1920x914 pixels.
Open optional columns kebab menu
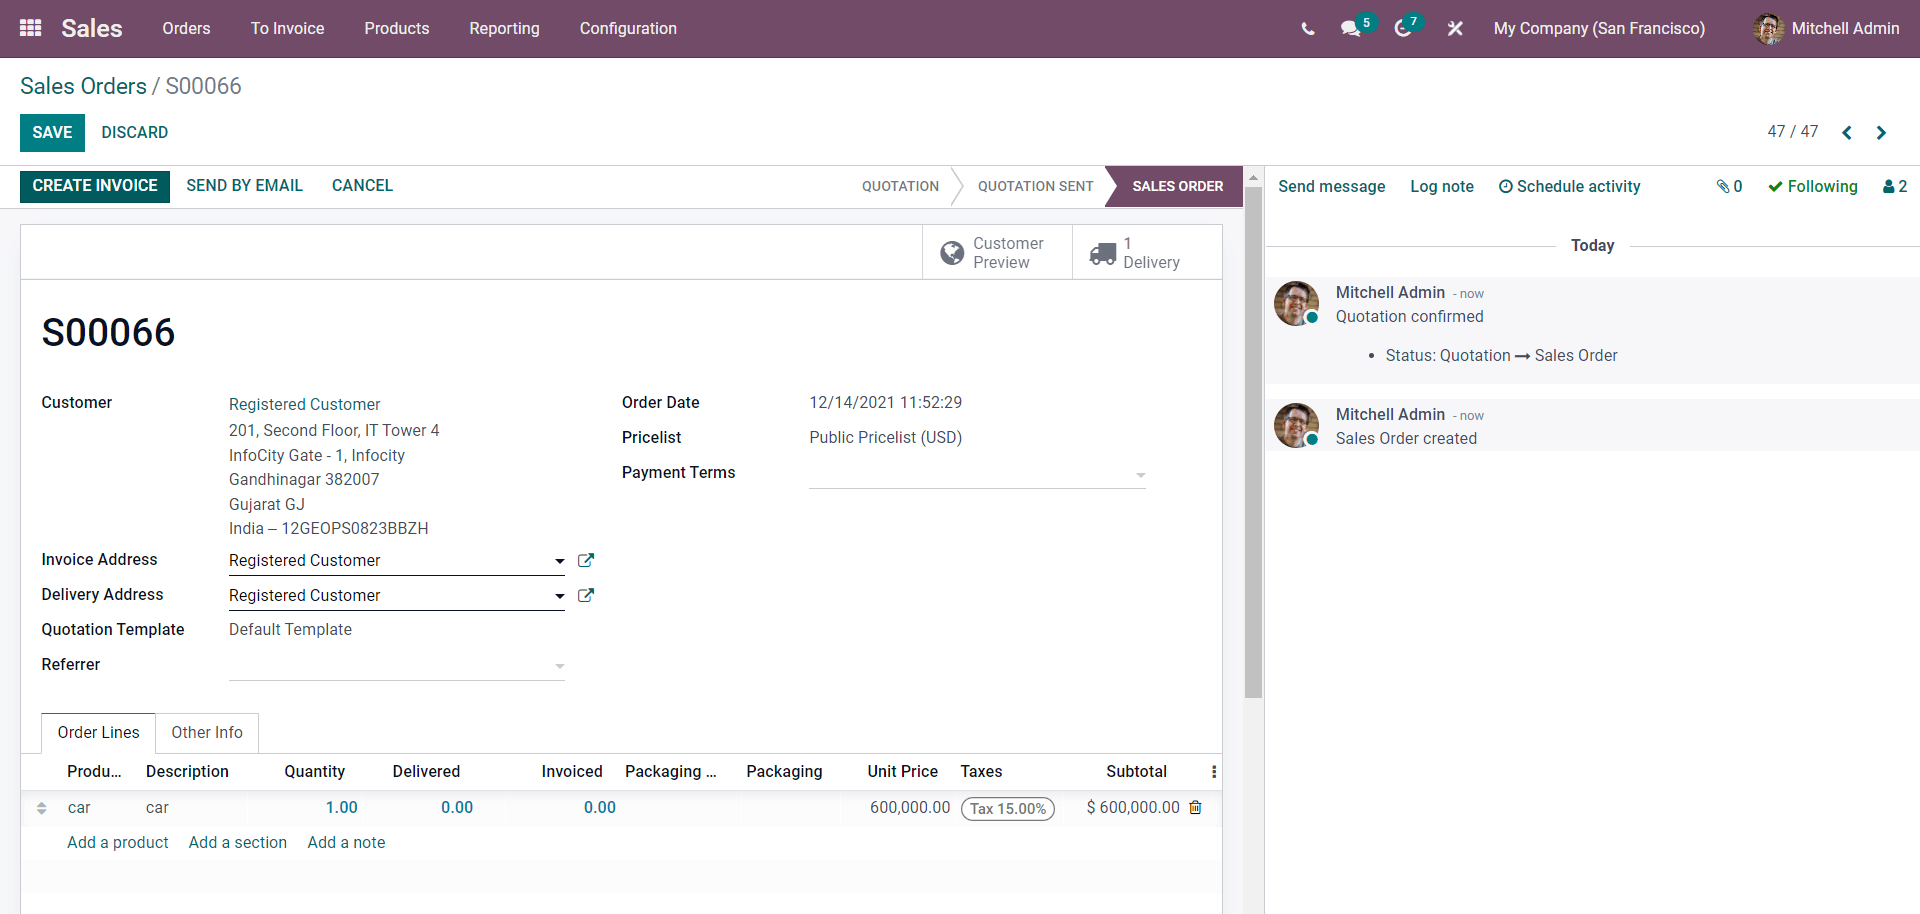coord(1214,772)
